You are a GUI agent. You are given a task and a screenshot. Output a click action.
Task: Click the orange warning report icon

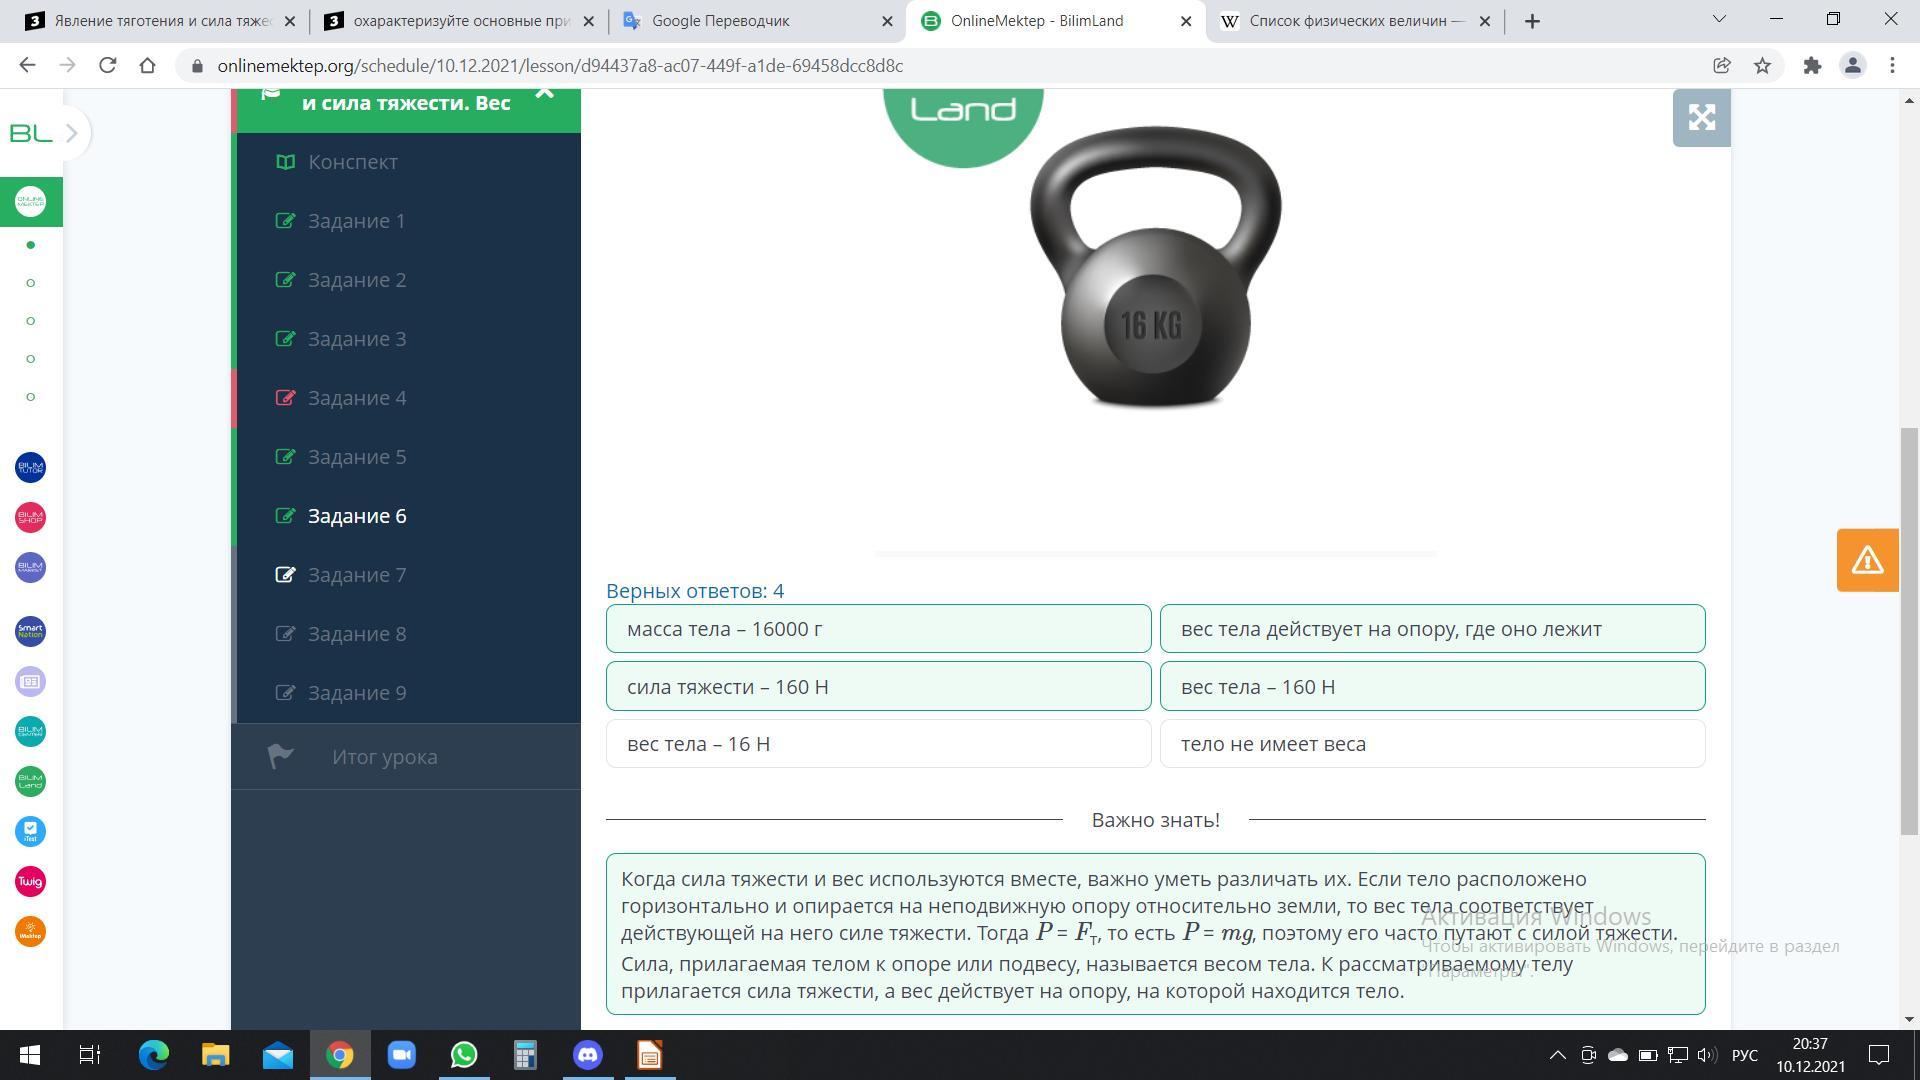tap(1867, 560)
